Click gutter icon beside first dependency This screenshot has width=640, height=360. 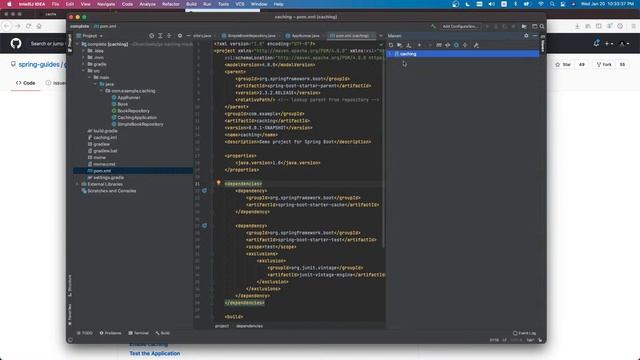pyautogui.click(x=204, y=191)
